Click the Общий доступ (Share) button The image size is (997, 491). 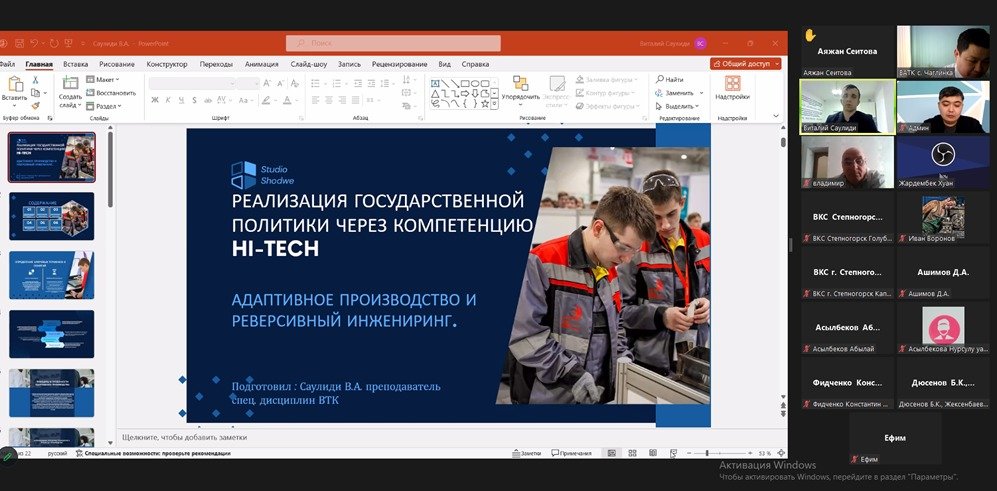tap(746, 63)
